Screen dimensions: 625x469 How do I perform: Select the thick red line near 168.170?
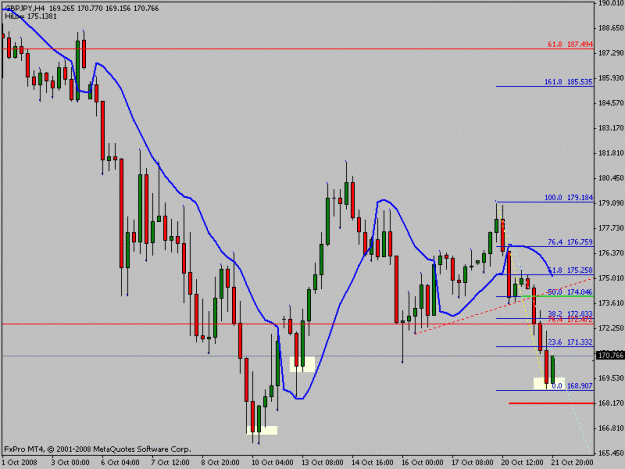551,403
